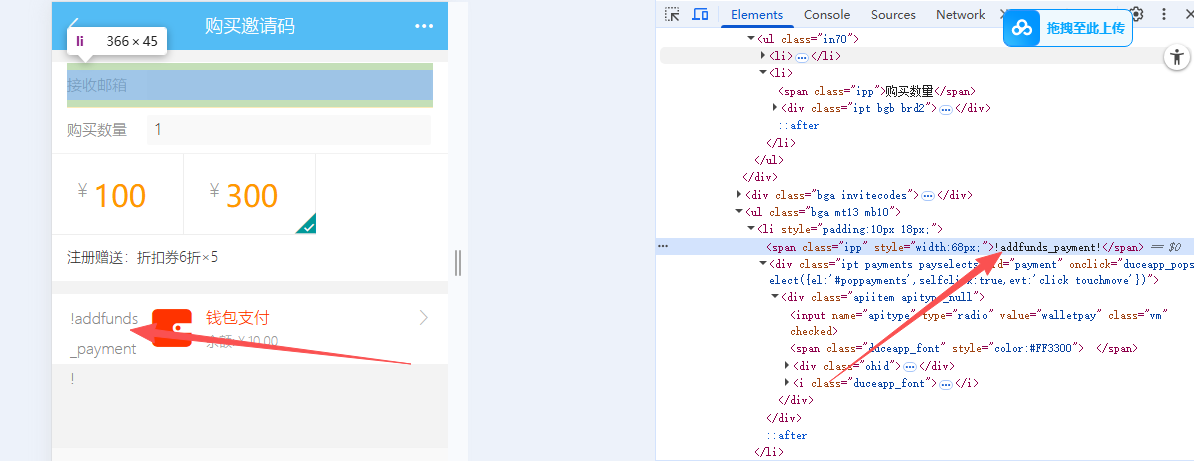The image size is (1194, 461).
Task: Click the 购买数量 quantity input field
Action: pyautogui.click(x=289, y=130)
